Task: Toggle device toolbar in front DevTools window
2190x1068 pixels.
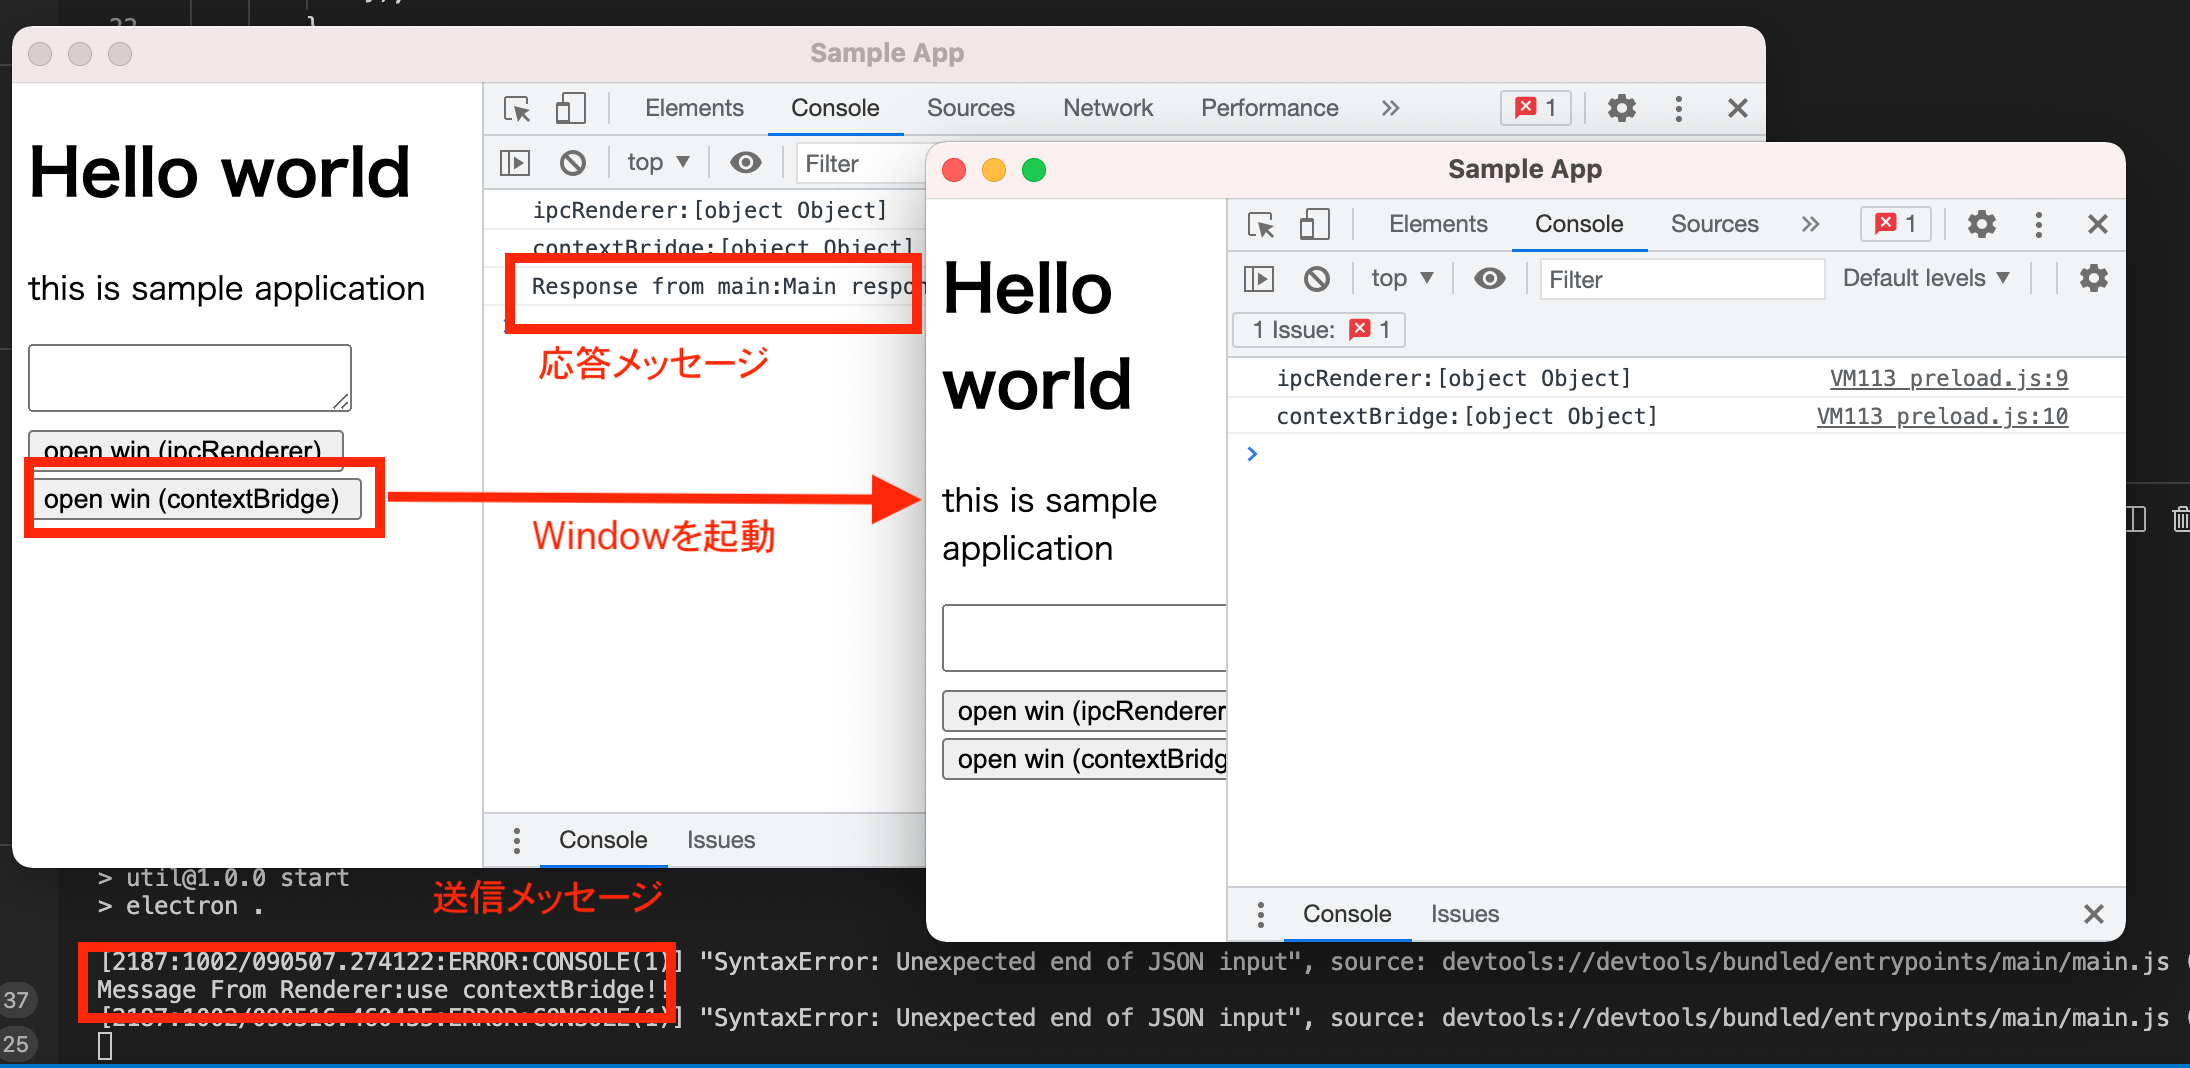Action: 1314,224
